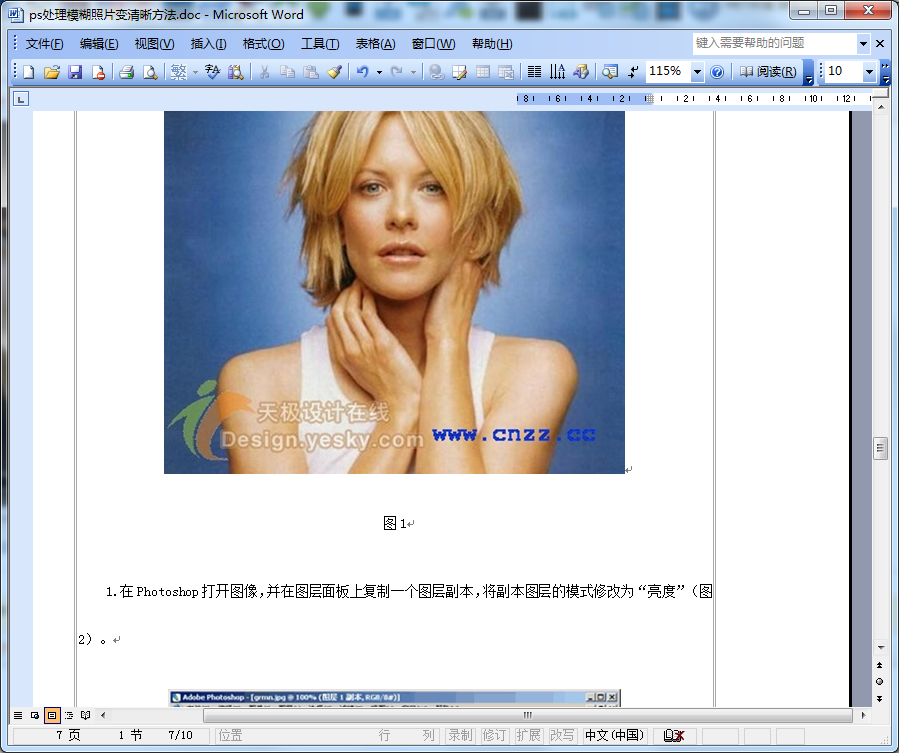Open the 窗口(W) menu
Screen dimensions: 899x753
[x=433, y=44]
